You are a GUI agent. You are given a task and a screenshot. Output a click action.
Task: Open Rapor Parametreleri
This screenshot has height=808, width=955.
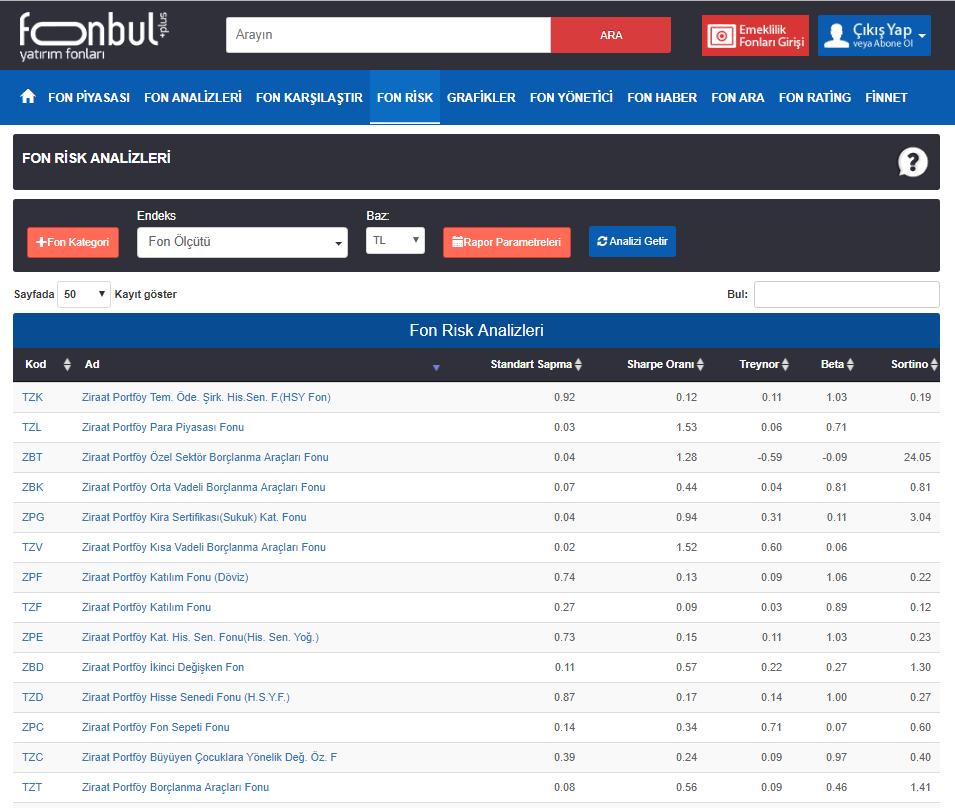(507, 242)
